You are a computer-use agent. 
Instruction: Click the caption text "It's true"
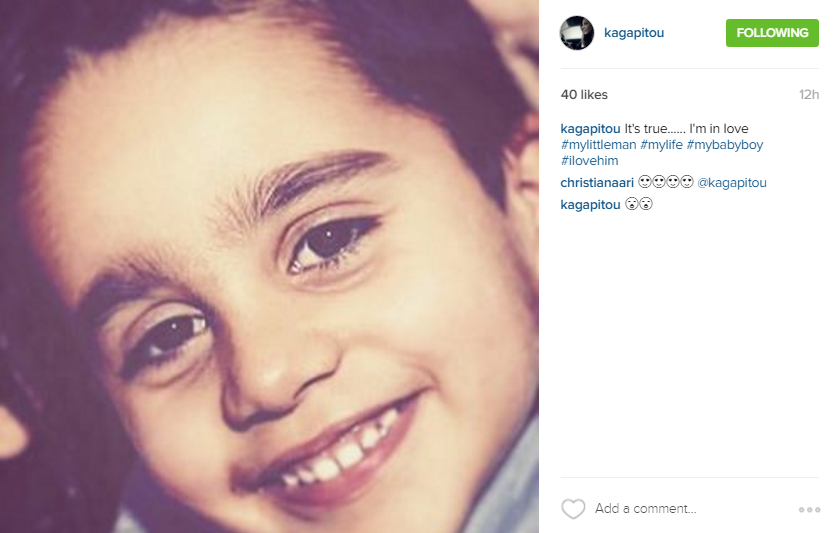[x=646, y=129]
